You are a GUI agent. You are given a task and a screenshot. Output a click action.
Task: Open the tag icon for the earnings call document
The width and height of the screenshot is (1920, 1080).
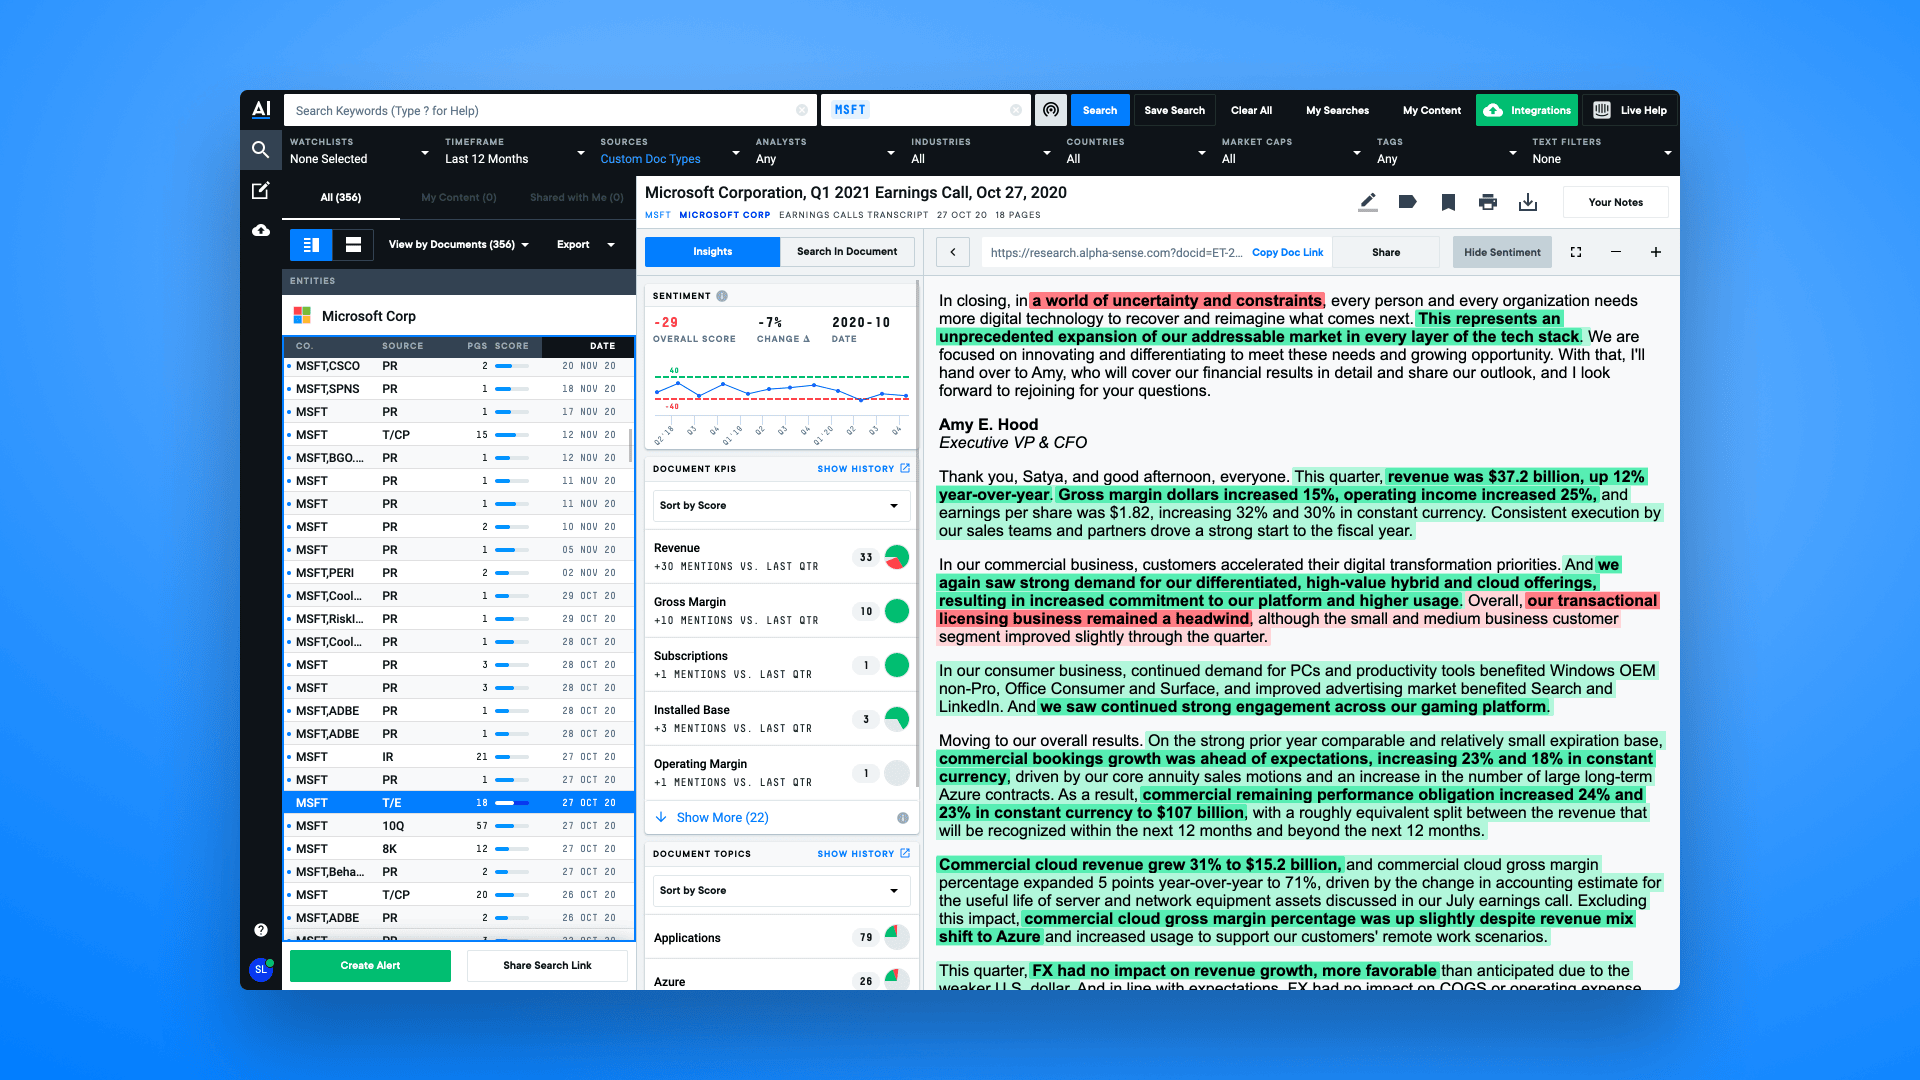click(x=1408, y=201)
